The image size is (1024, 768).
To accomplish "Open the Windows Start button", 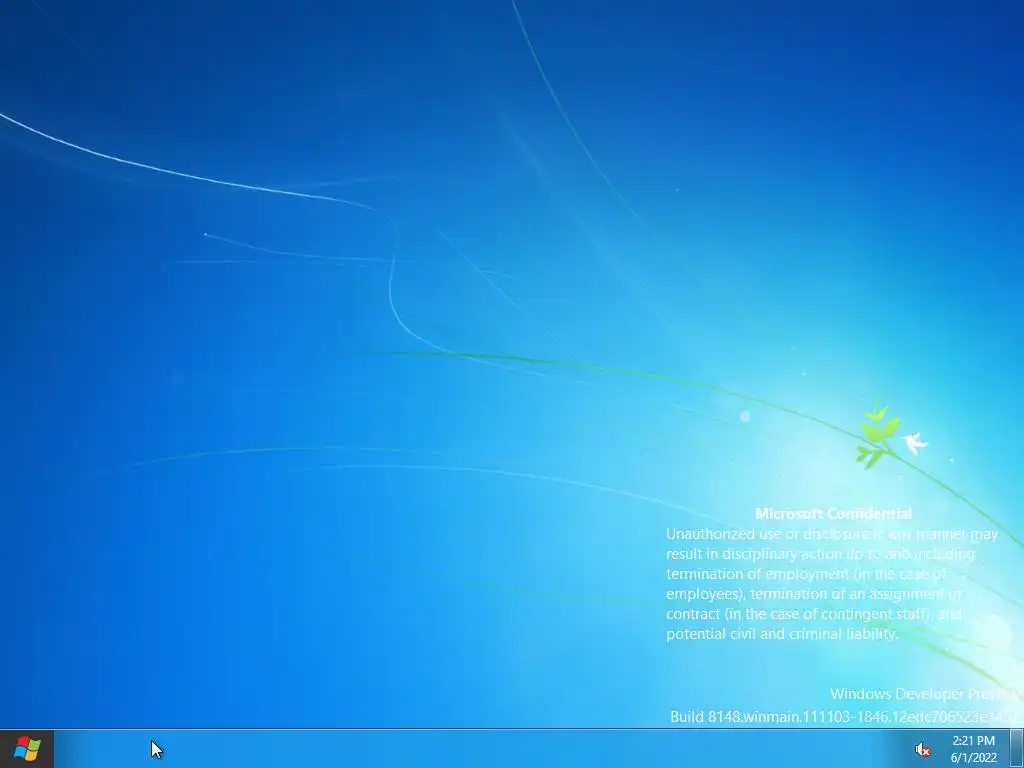I will (x=27, y=748).
